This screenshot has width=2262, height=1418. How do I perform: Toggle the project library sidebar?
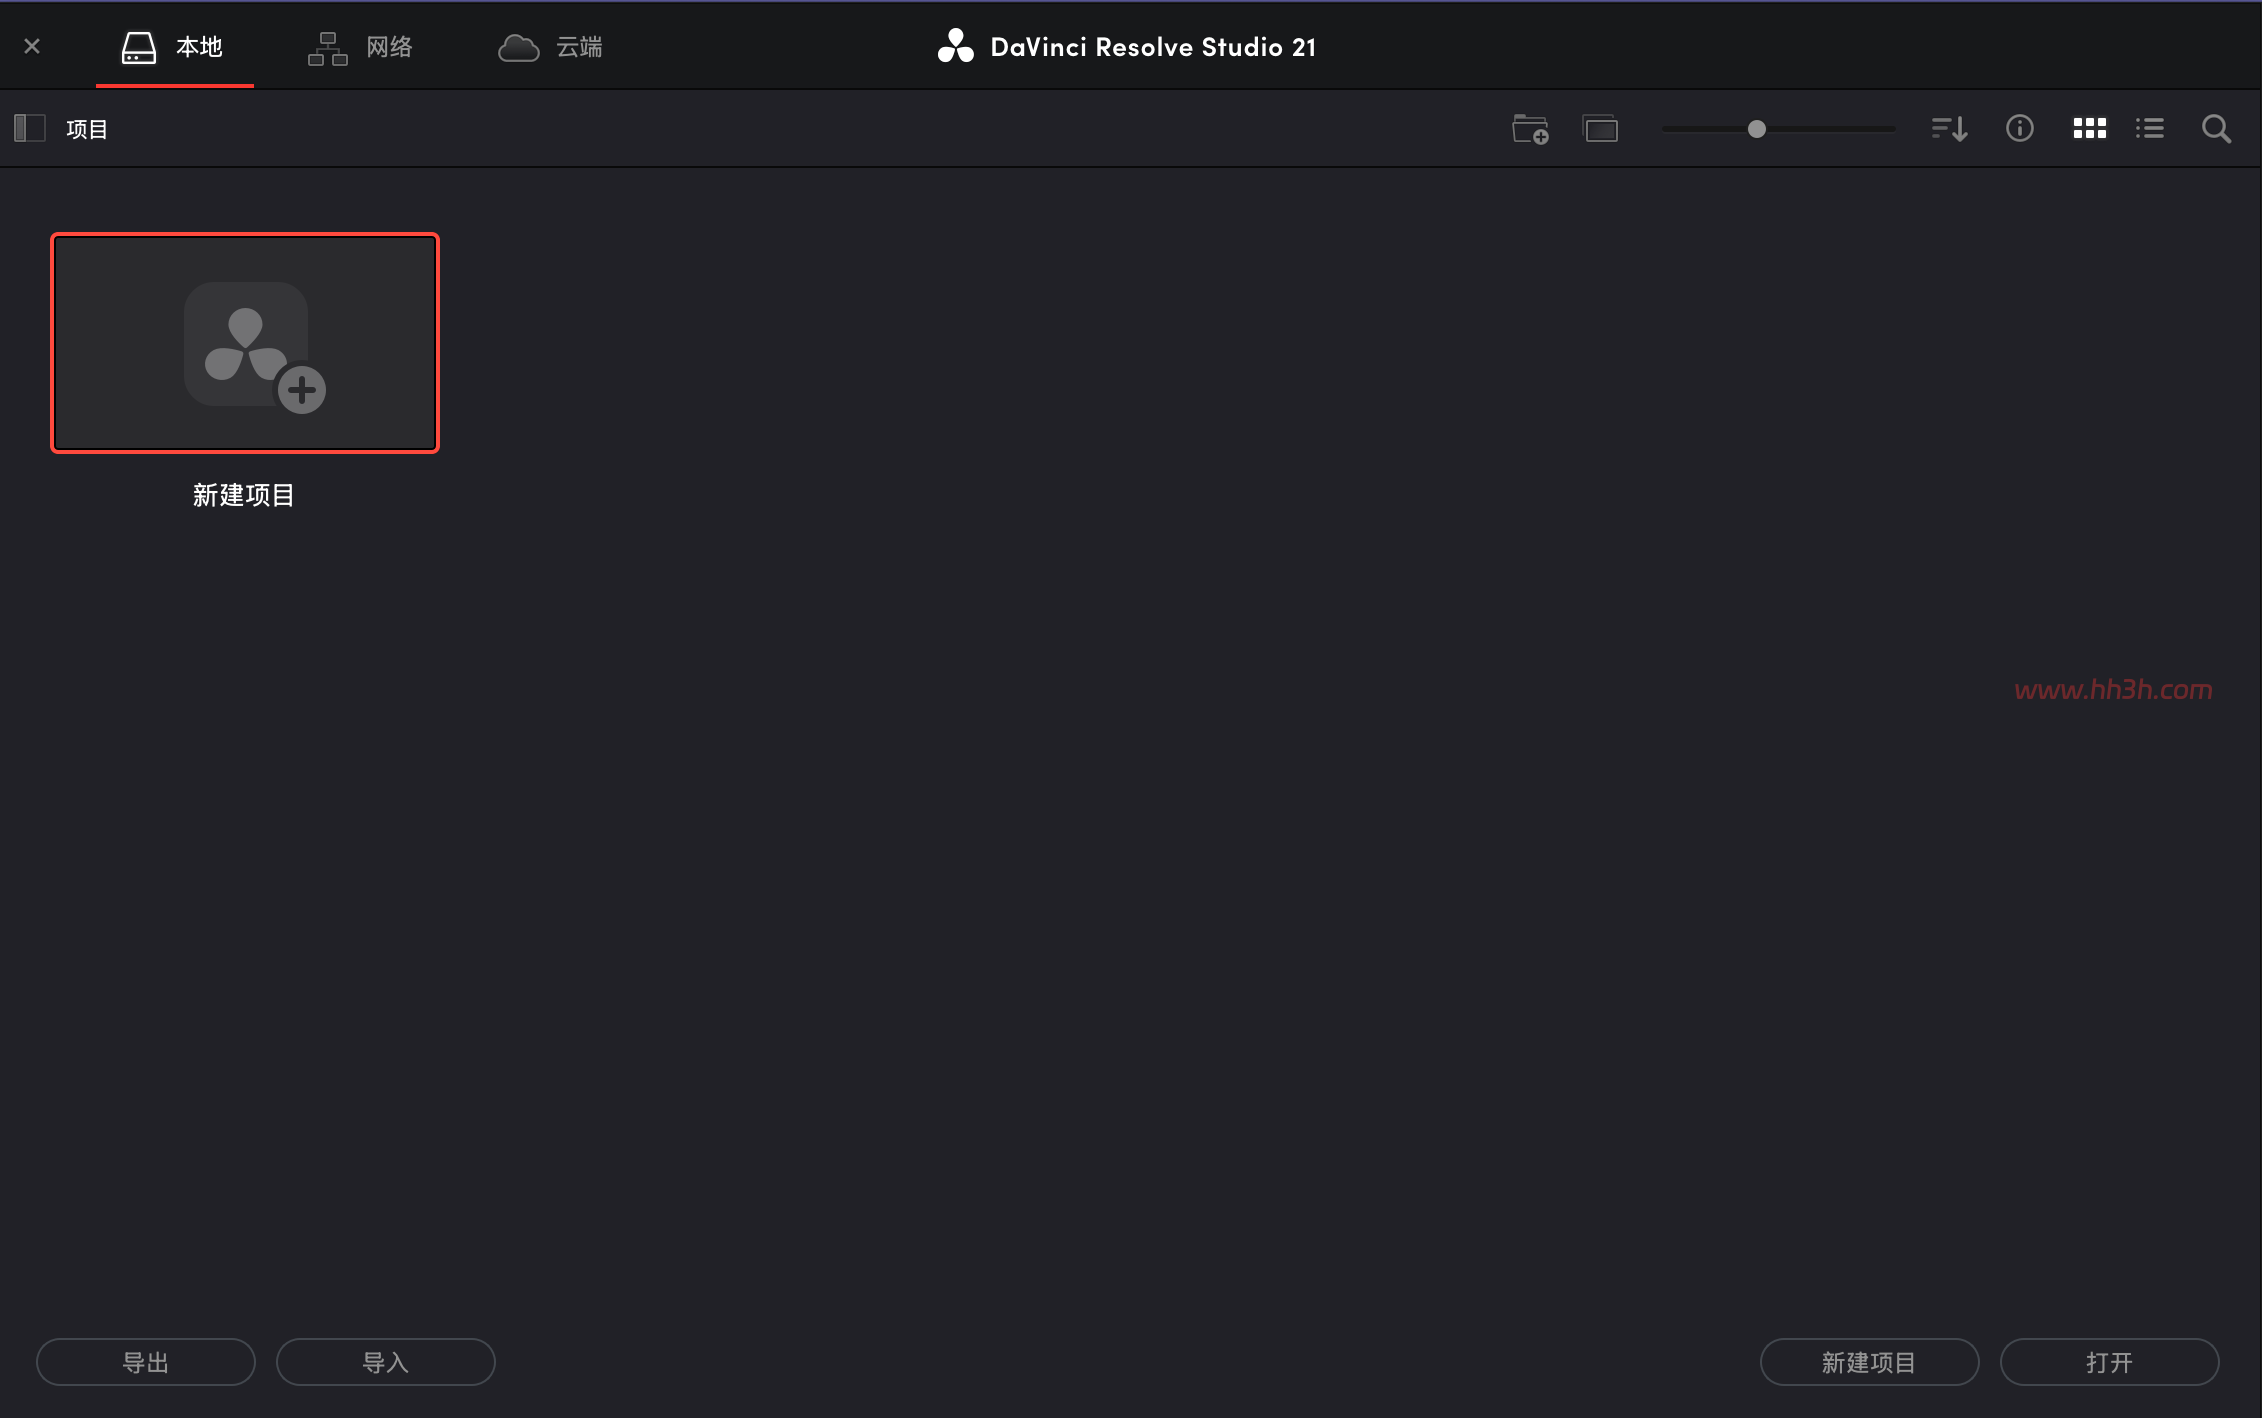coord(30,128)
